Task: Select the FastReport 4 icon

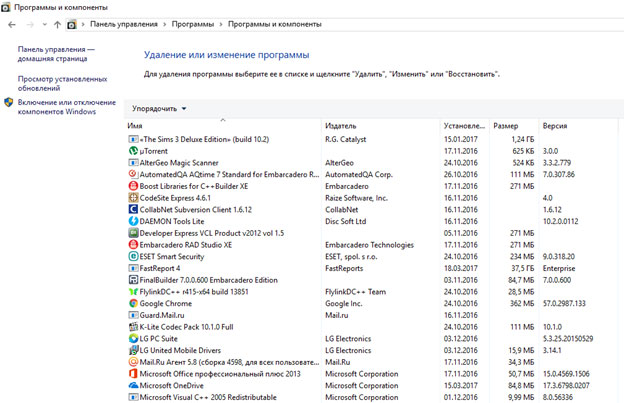Action: (x=133, y=268)
